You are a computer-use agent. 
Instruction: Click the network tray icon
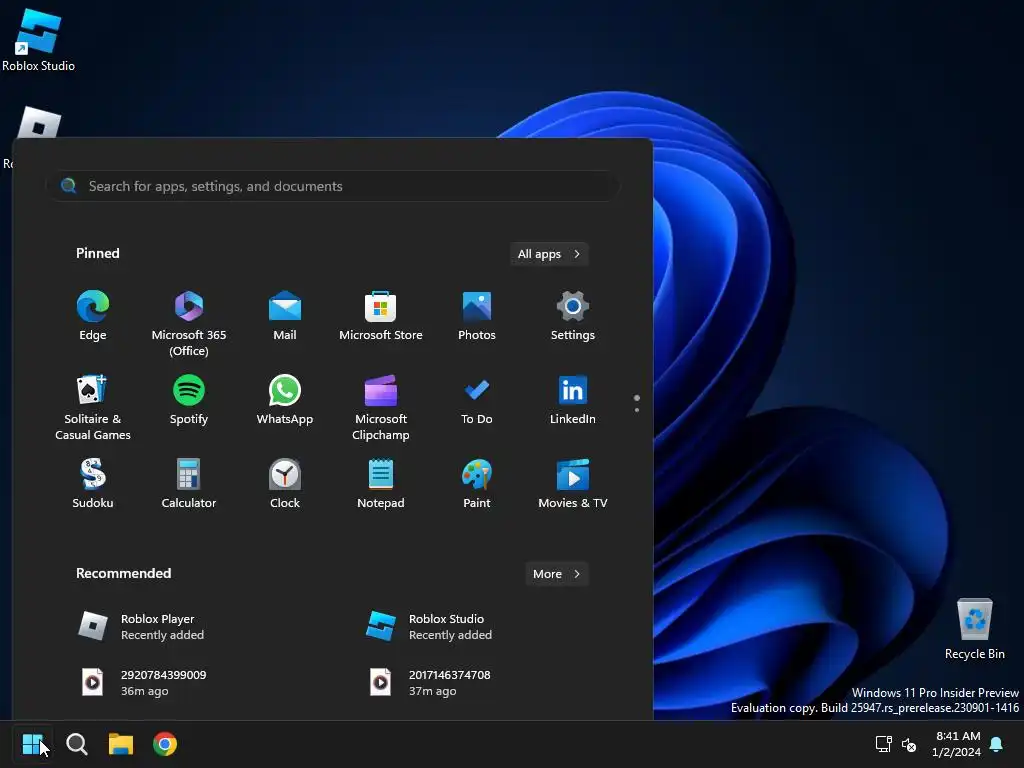pyautogui.click(x=884, y=744)
